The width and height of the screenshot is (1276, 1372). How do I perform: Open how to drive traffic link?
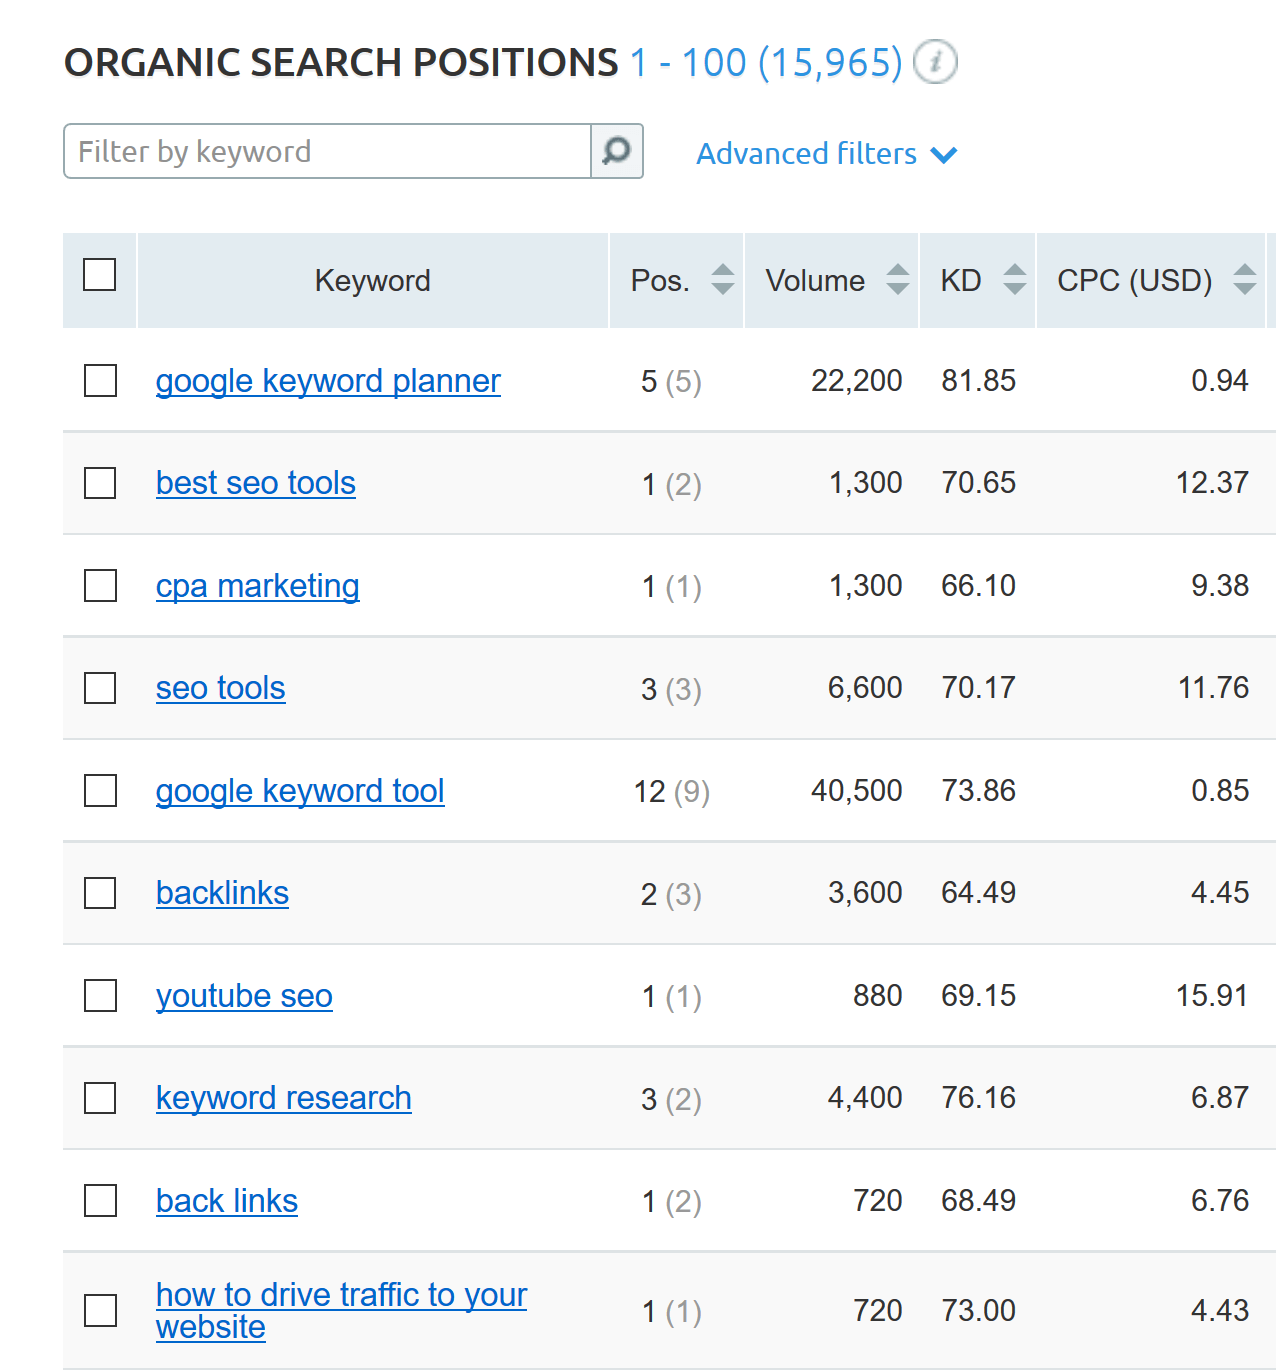pos(341,1310)
